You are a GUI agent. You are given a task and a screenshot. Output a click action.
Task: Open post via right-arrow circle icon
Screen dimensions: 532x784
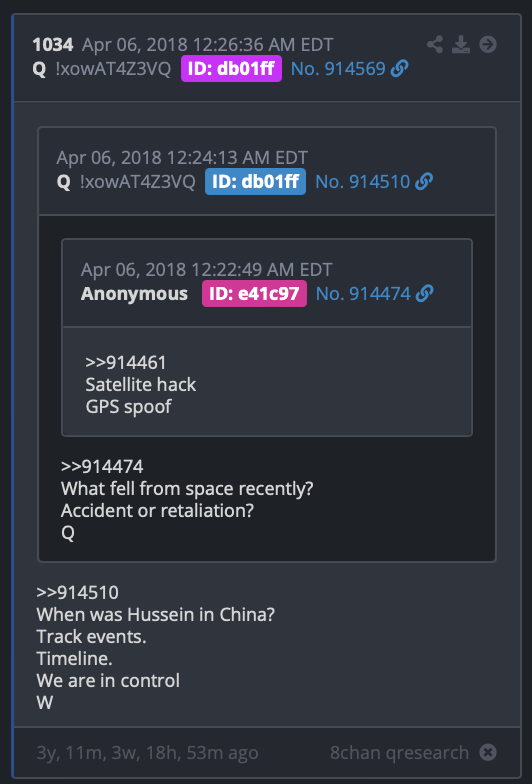coord(488,45)
